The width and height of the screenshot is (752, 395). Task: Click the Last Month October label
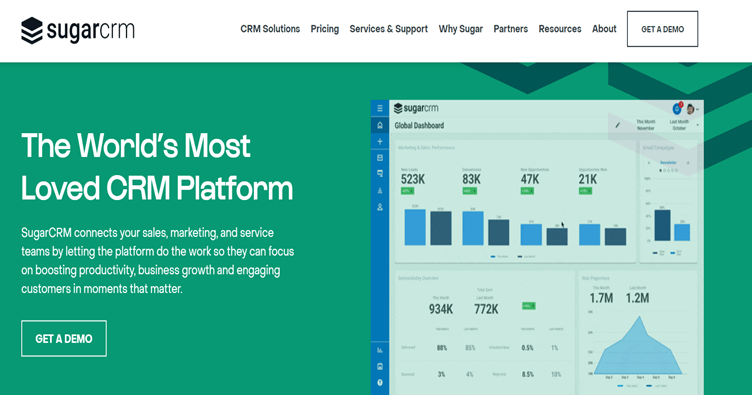point(679,125)
